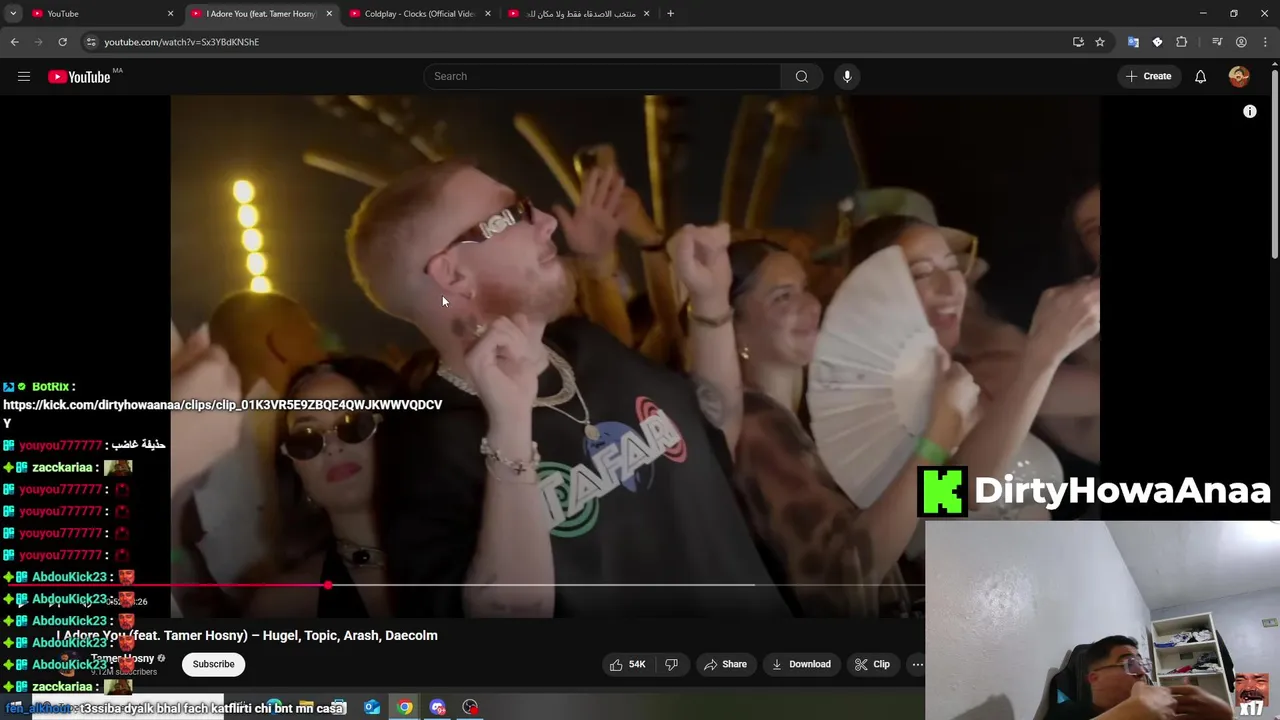Click the red playhead scrubber dot

327,584
